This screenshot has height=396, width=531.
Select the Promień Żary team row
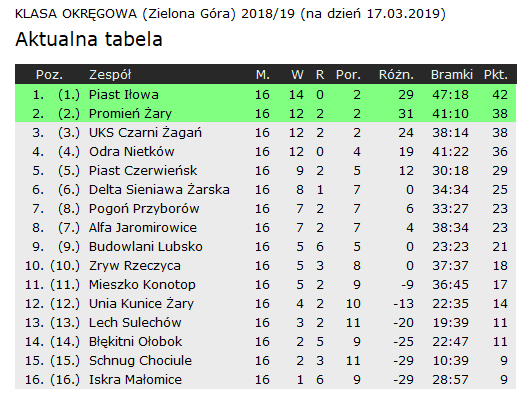pyautogui.click(x=266, y=113)
